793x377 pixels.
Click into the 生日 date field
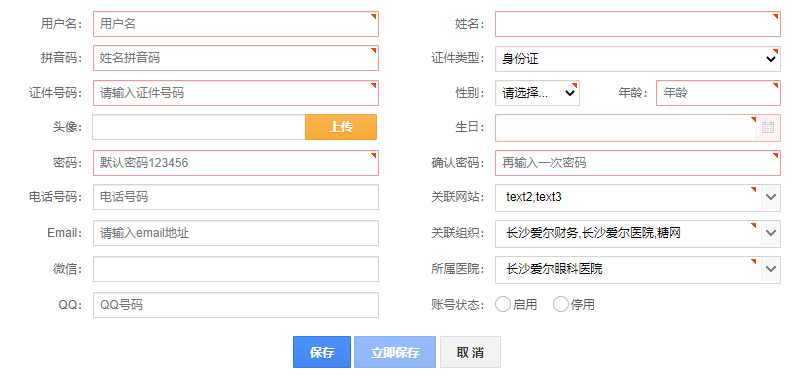[626, 128]
